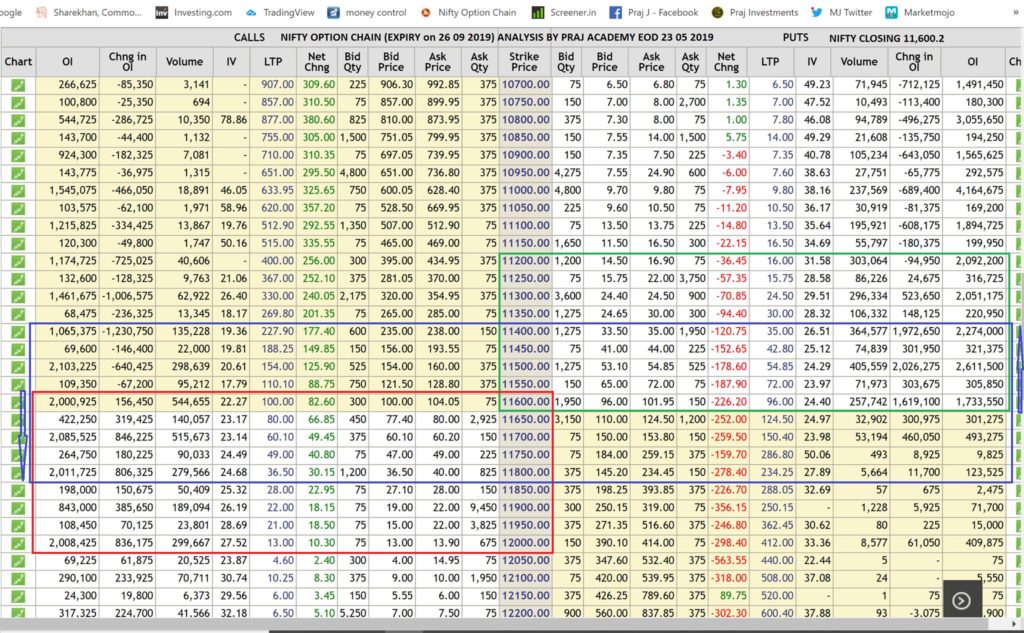Click the Strike Price column header

pos(524,61)
